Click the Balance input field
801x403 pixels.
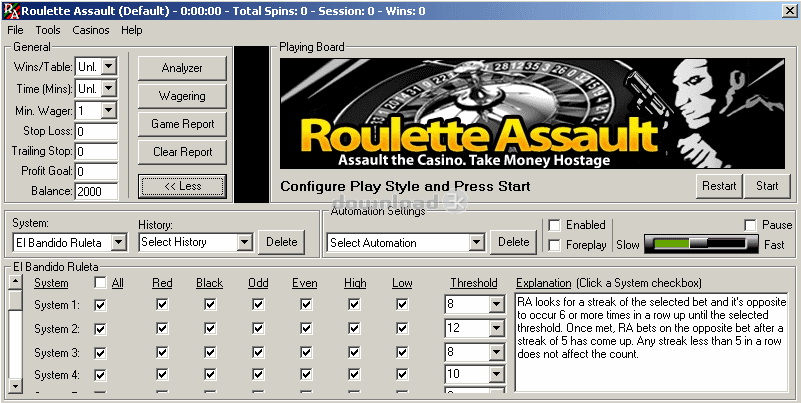97,192
